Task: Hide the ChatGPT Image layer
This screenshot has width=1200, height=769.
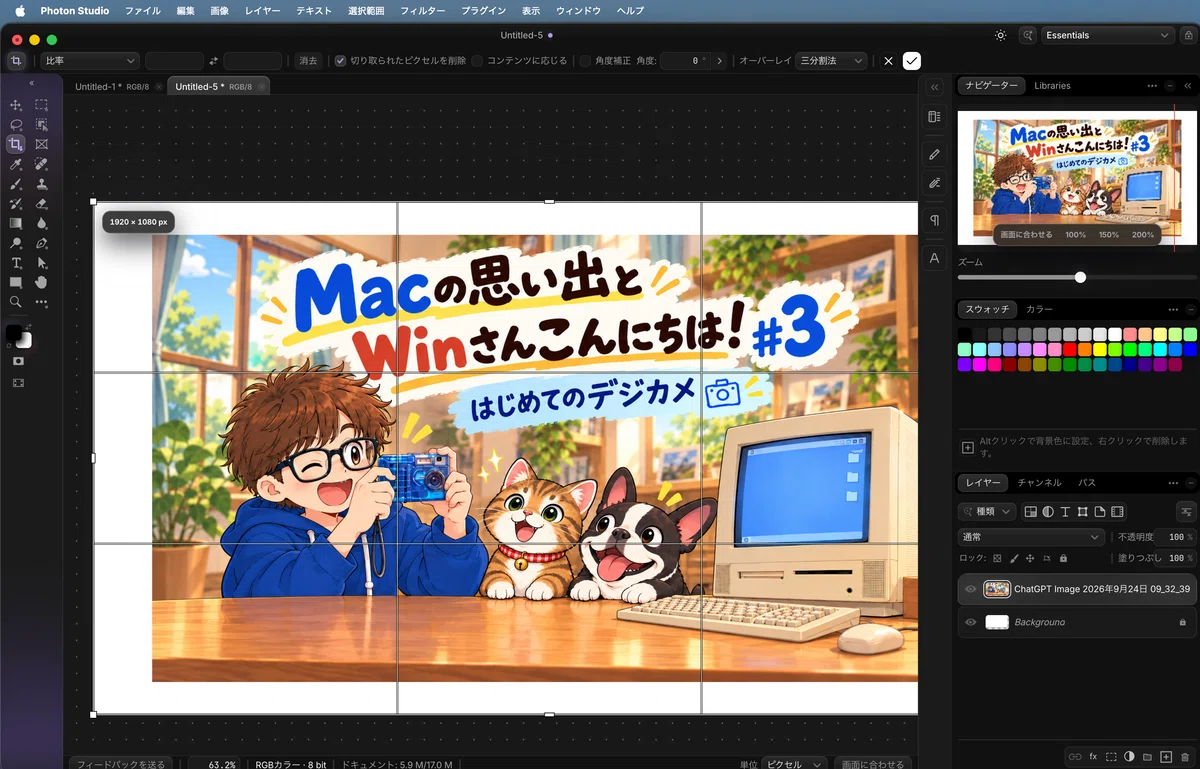Action: pyautogui.click(x=970, y=590)
